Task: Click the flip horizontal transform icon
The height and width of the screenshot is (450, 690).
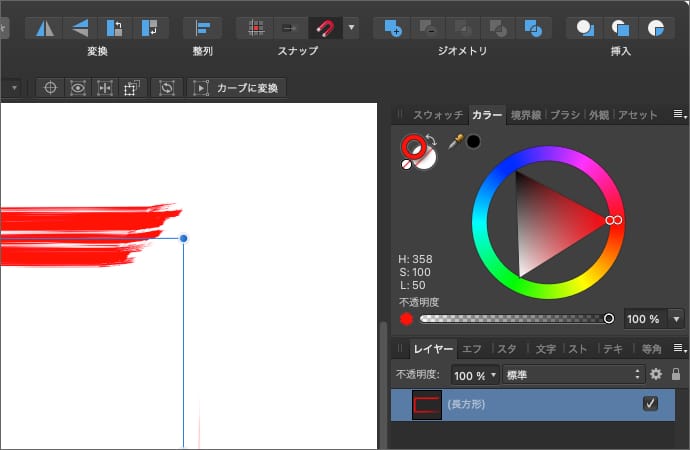Action: click(x=41, y=27)
